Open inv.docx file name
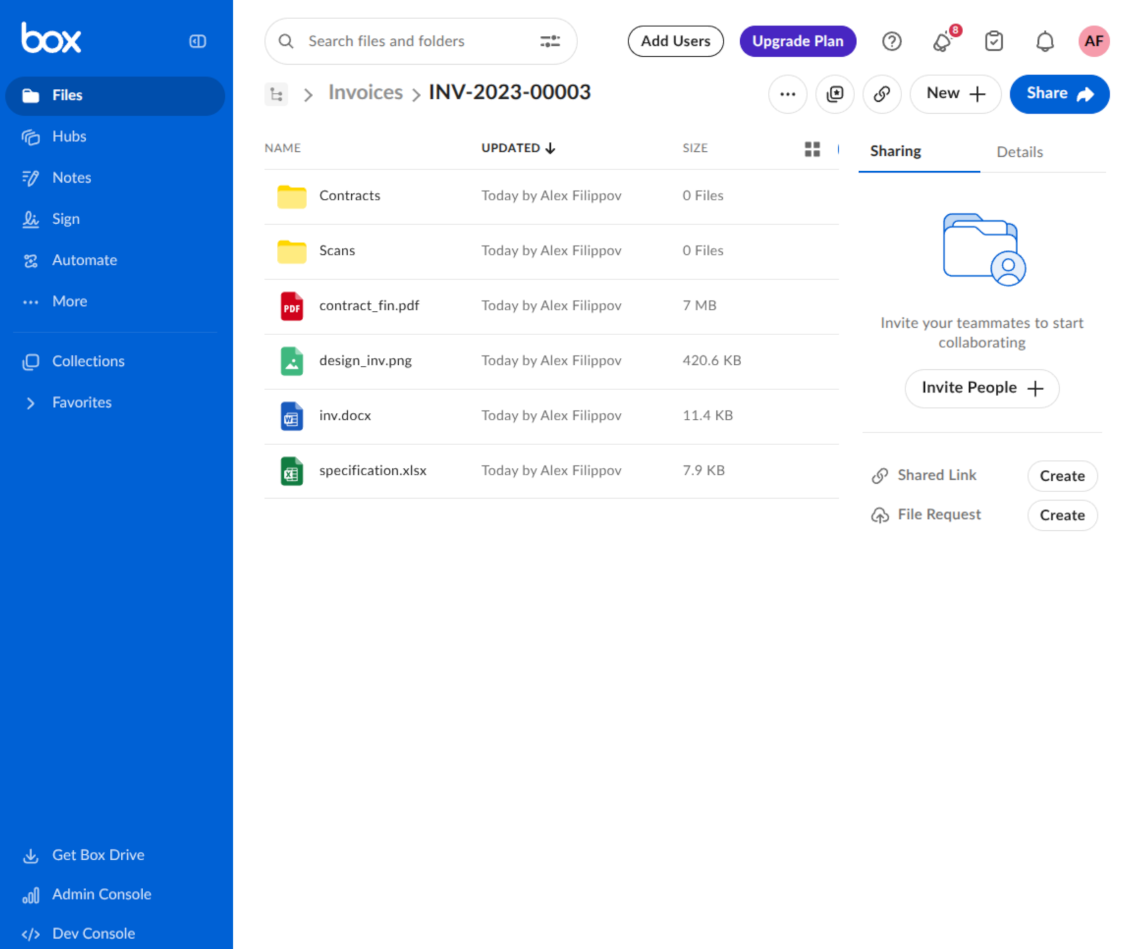The width and height of the screenshot is (1130, 949). coord(345,415)
